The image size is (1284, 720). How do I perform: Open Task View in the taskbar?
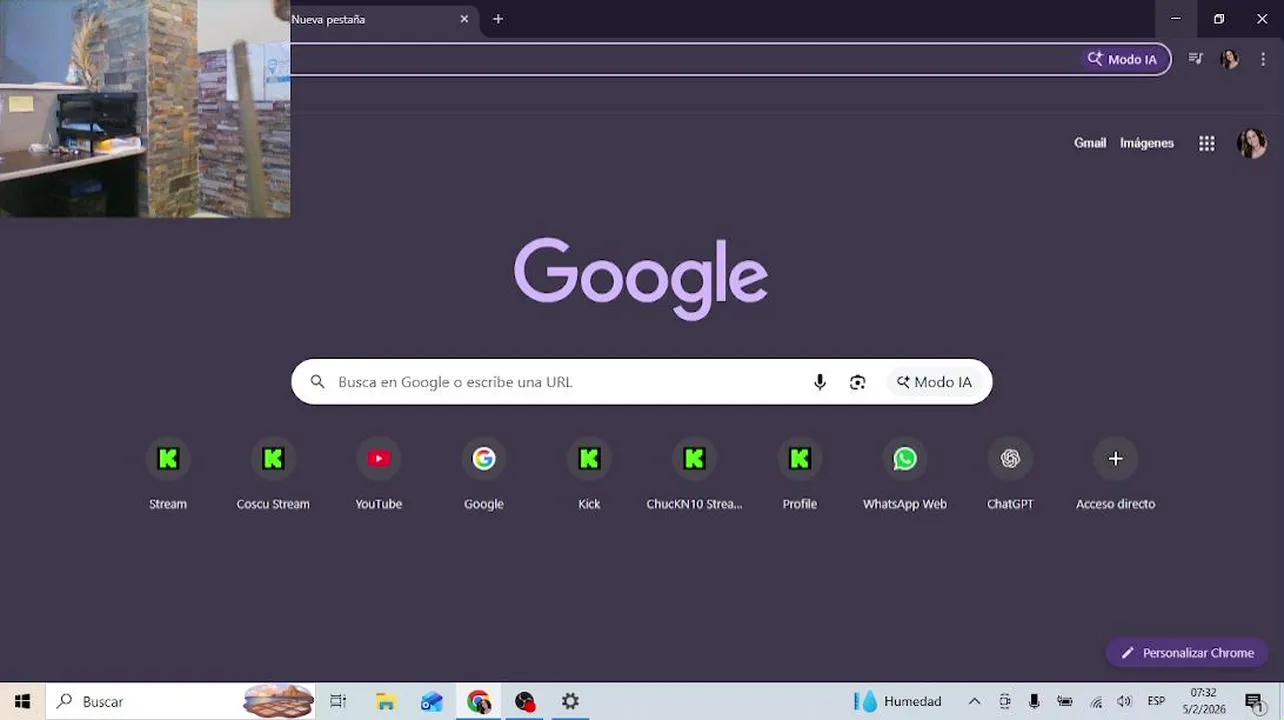[x=338, y=701]
